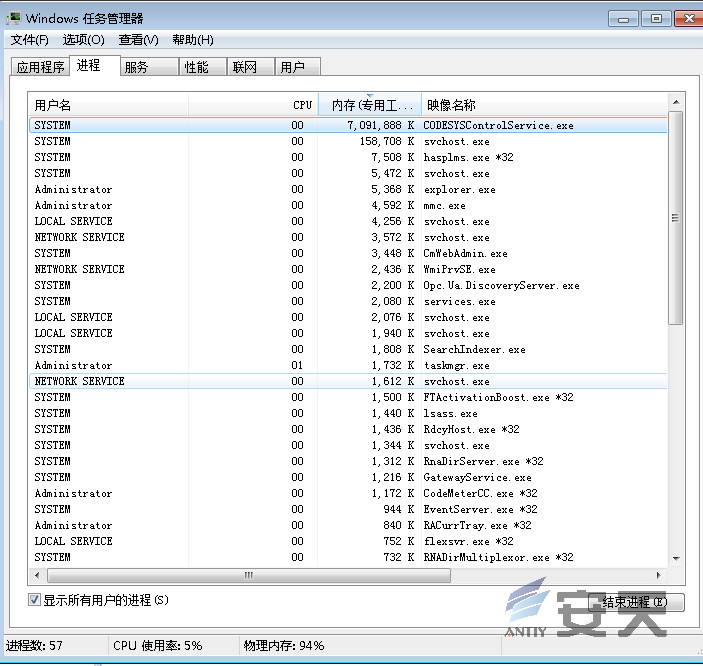This screenshot has height=666, width=703.
Task: Click the vertical scrollbar thumb
Action: tap(676, 218)
